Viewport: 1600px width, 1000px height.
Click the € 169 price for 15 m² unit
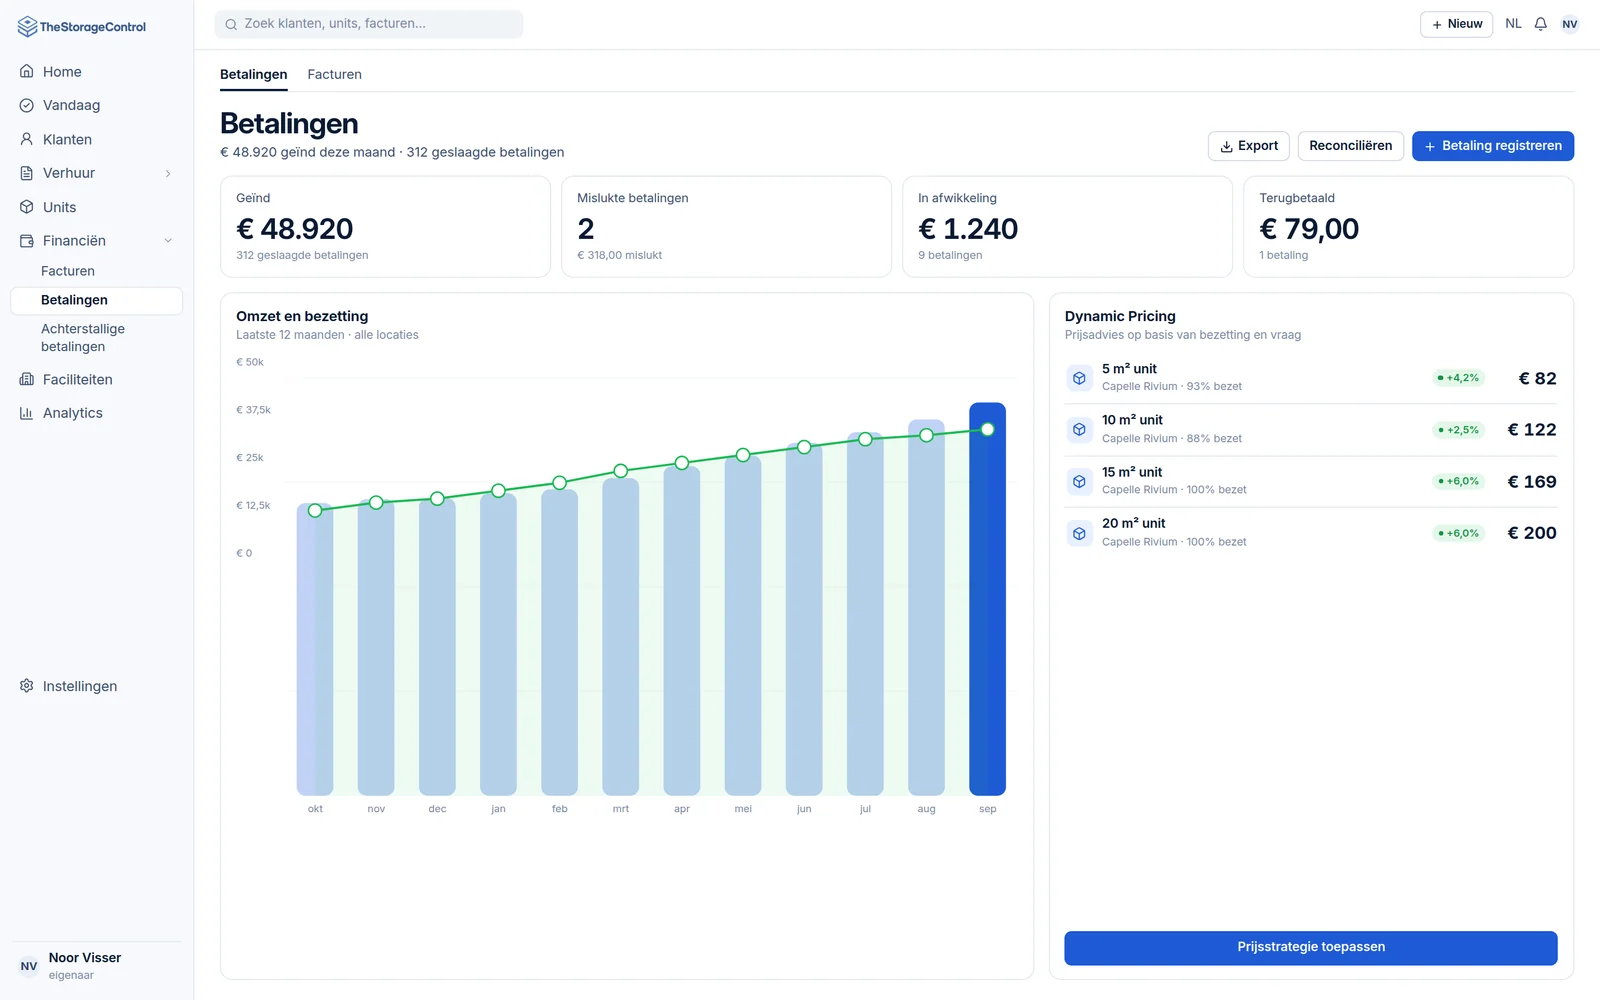pyautogui.click(x=1532, y=481)
